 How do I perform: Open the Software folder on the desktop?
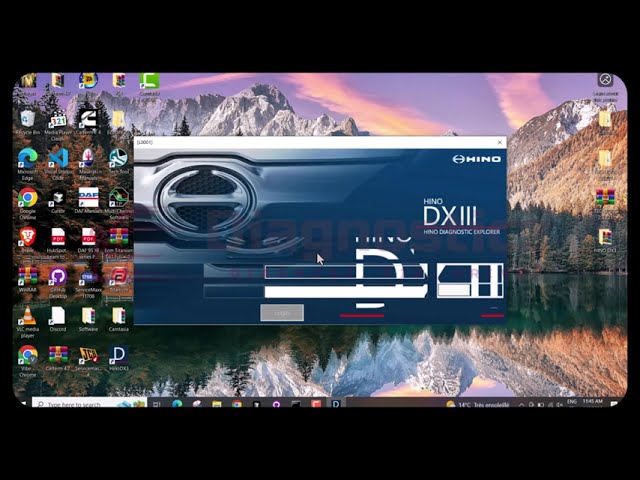coord(88,319)
